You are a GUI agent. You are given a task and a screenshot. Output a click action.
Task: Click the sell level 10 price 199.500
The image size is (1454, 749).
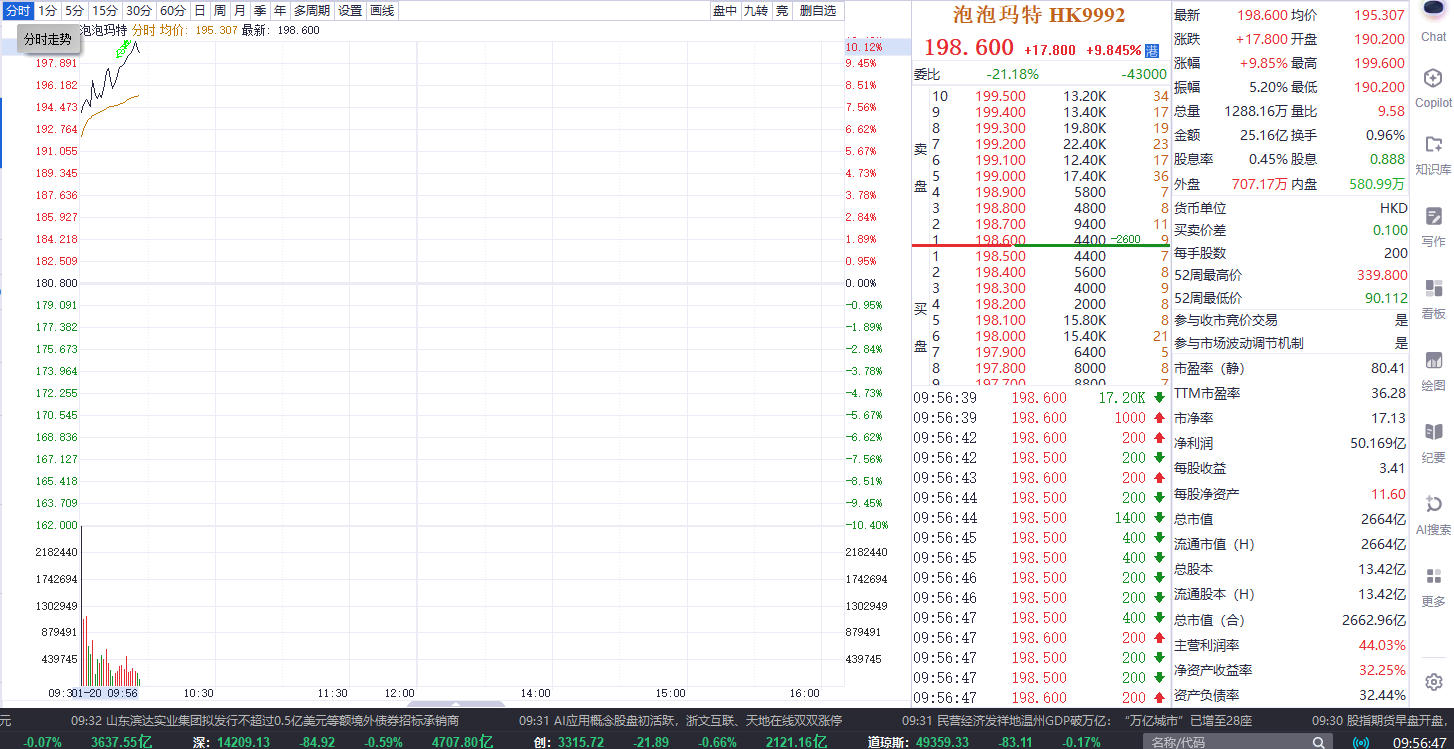point(999,96)
